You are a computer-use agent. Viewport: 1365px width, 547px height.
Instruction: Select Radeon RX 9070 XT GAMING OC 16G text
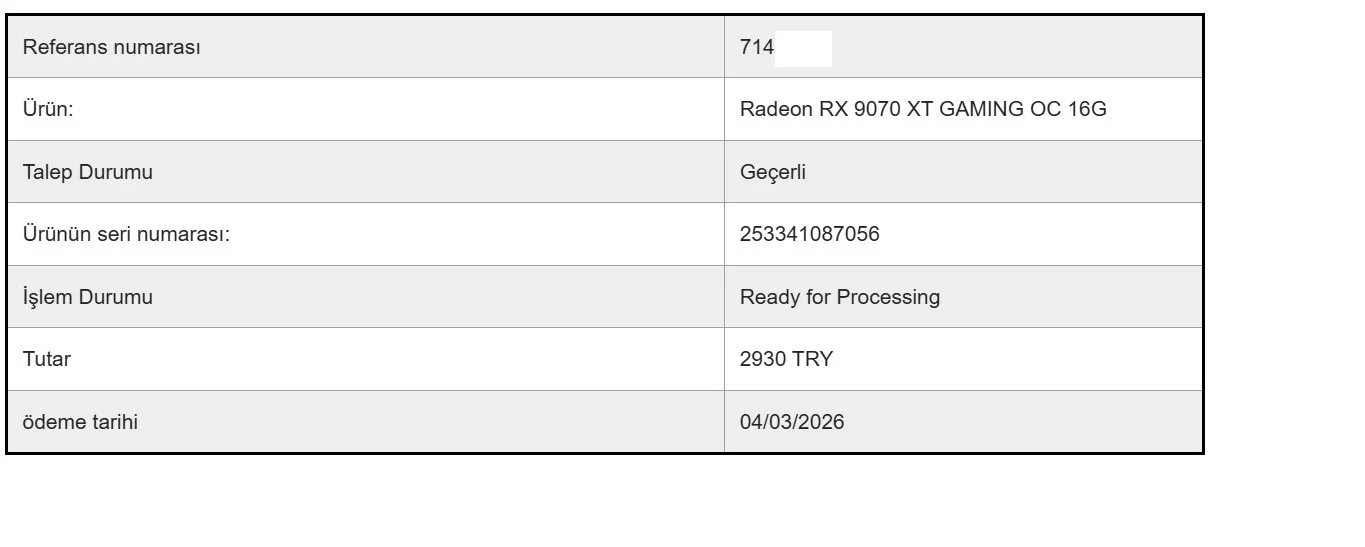(923, 109)
